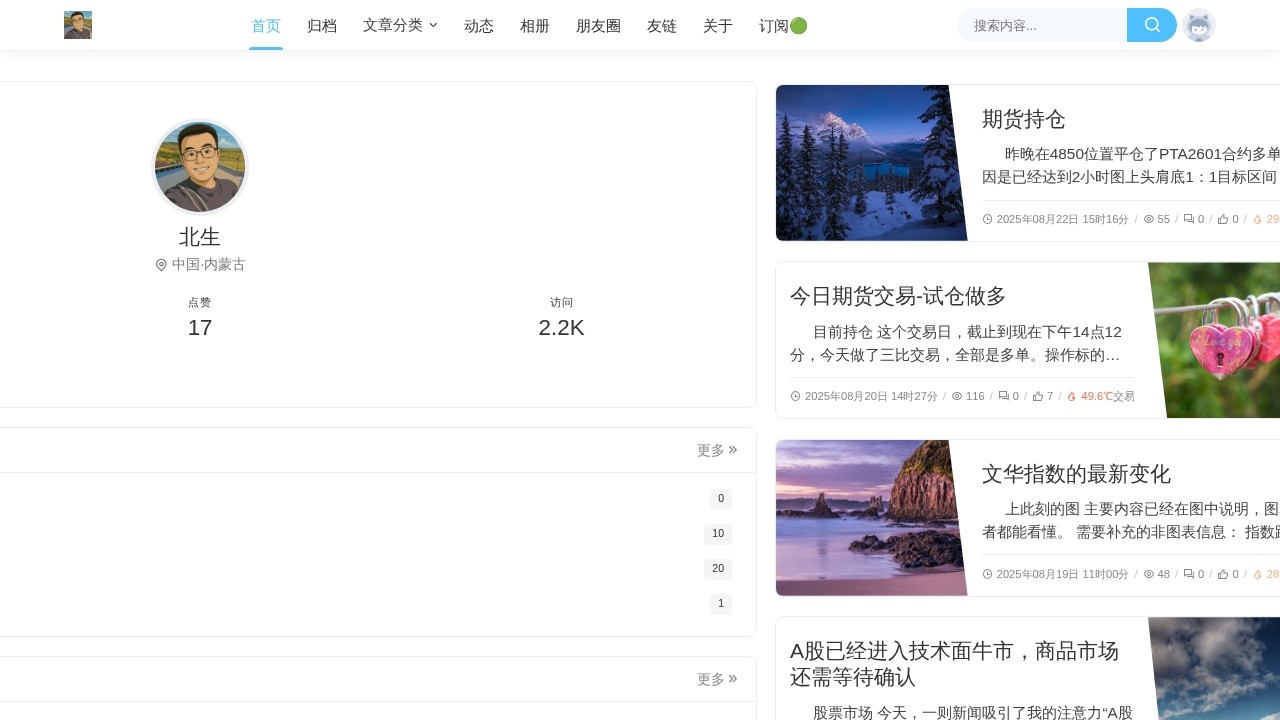Click the site logo in header

click(78, 25)
